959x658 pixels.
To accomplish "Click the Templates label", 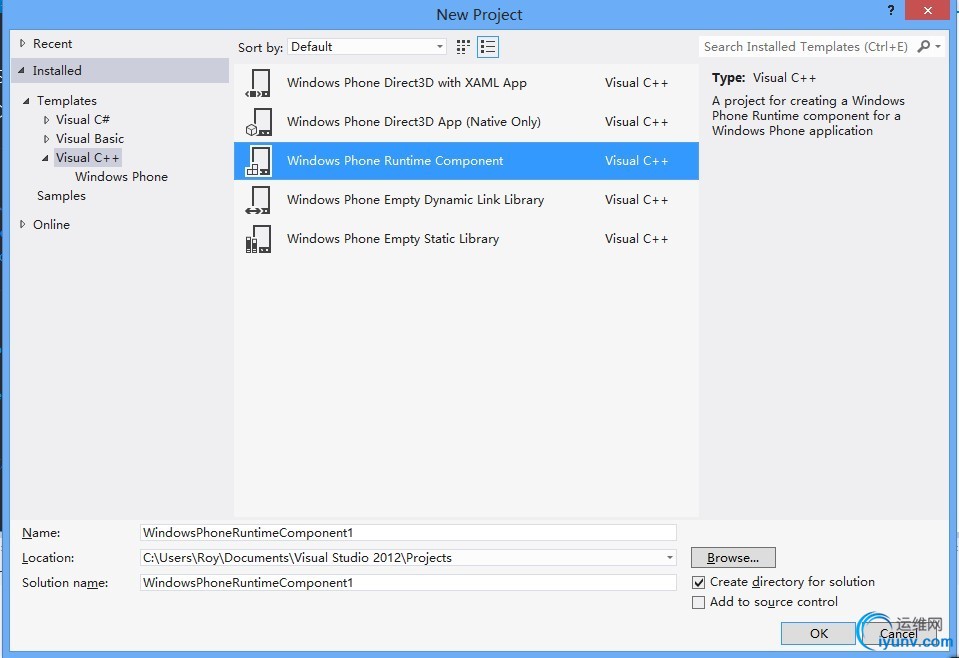I will click(67, 101).
